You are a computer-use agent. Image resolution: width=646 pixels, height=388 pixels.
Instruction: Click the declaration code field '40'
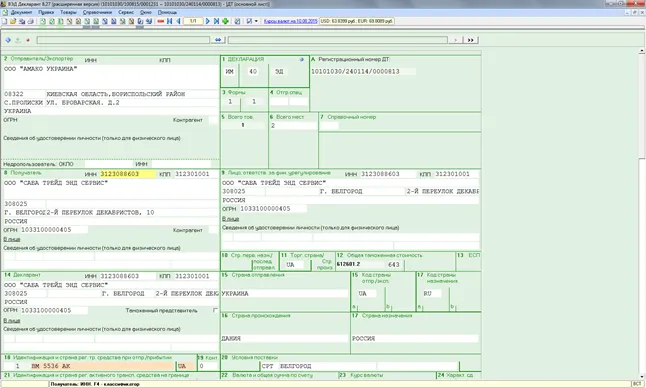click(253, 71)
